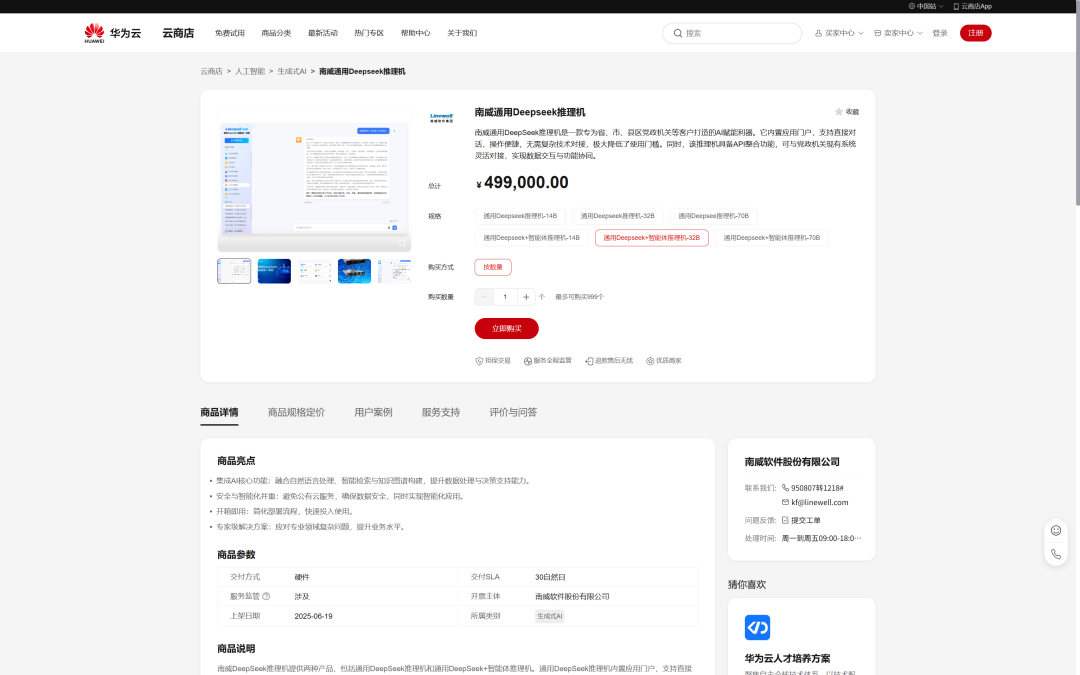Click the 服务全程监管 icon
The image size is (1080, 675).
tap(528, 361)
